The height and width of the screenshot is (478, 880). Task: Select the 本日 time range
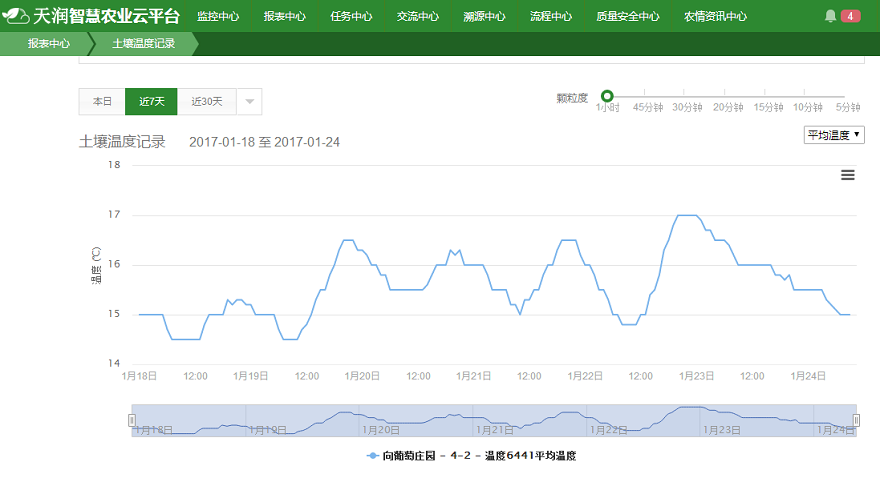(x=102, y=102)
